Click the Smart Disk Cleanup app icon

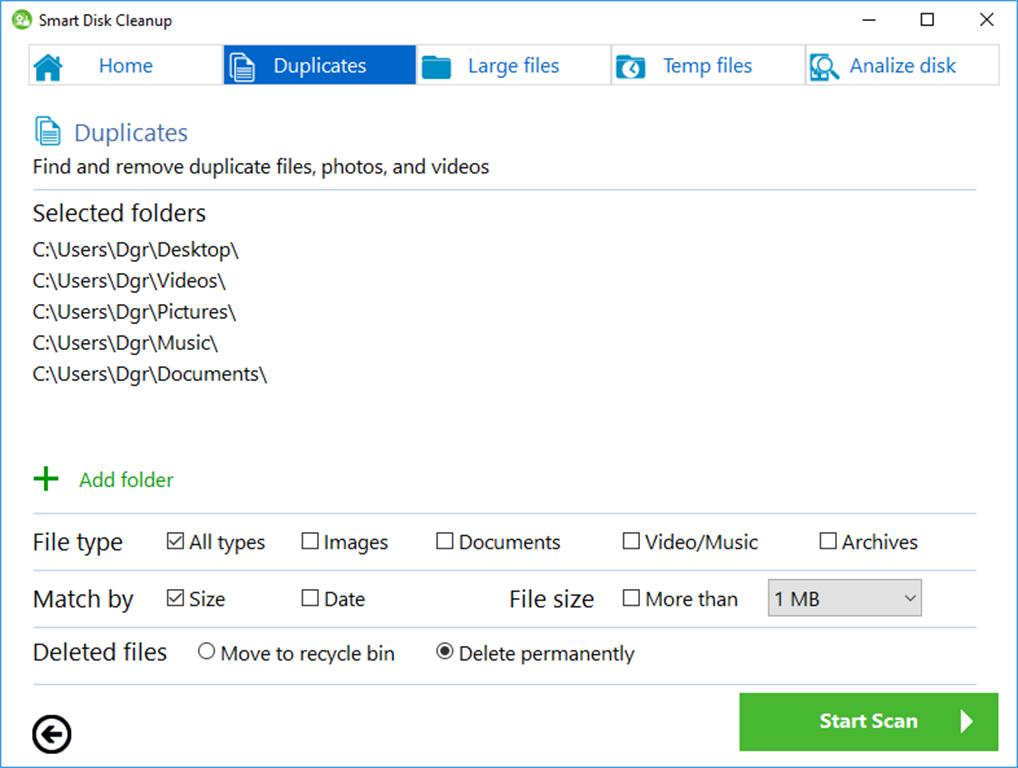(x=21, y=20)
